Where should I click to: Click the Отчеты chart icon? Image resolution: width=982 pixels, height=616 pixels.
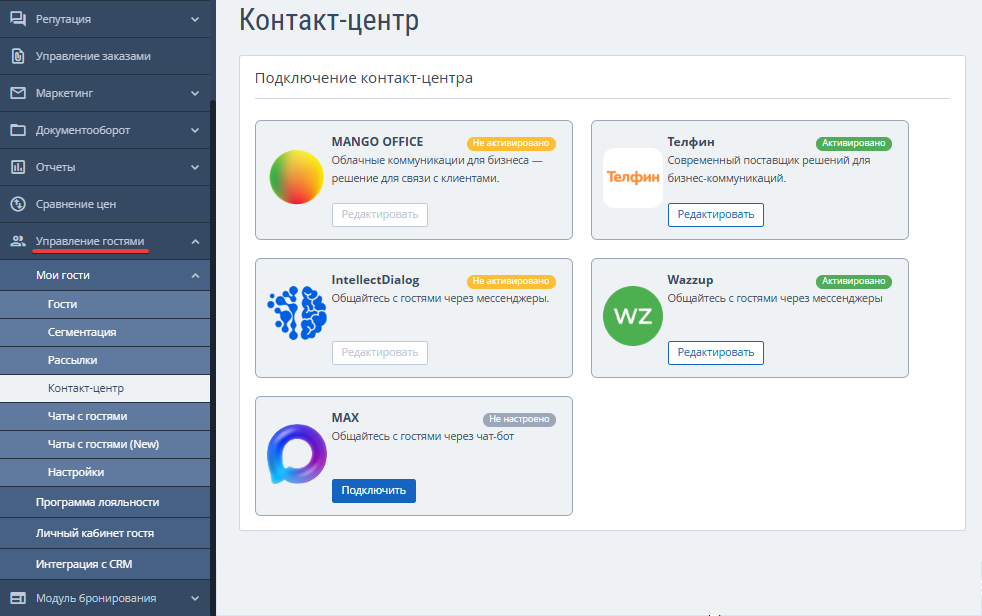click(x=18, y=167)
